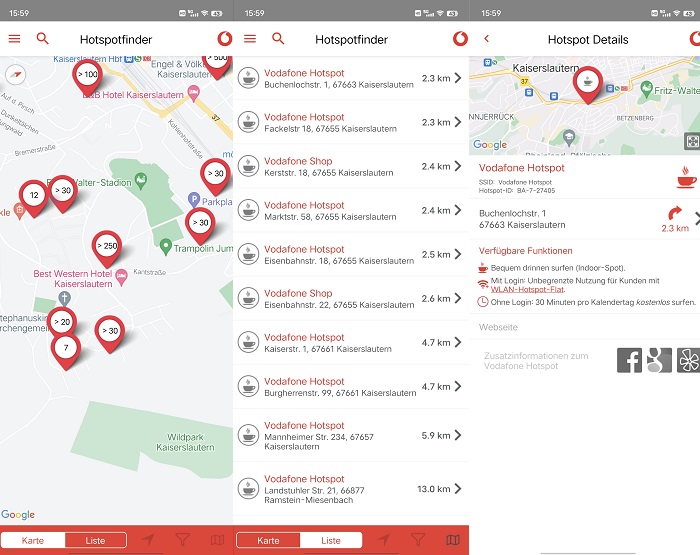Open Yelp icon in hotspot details

click(688, 360)
